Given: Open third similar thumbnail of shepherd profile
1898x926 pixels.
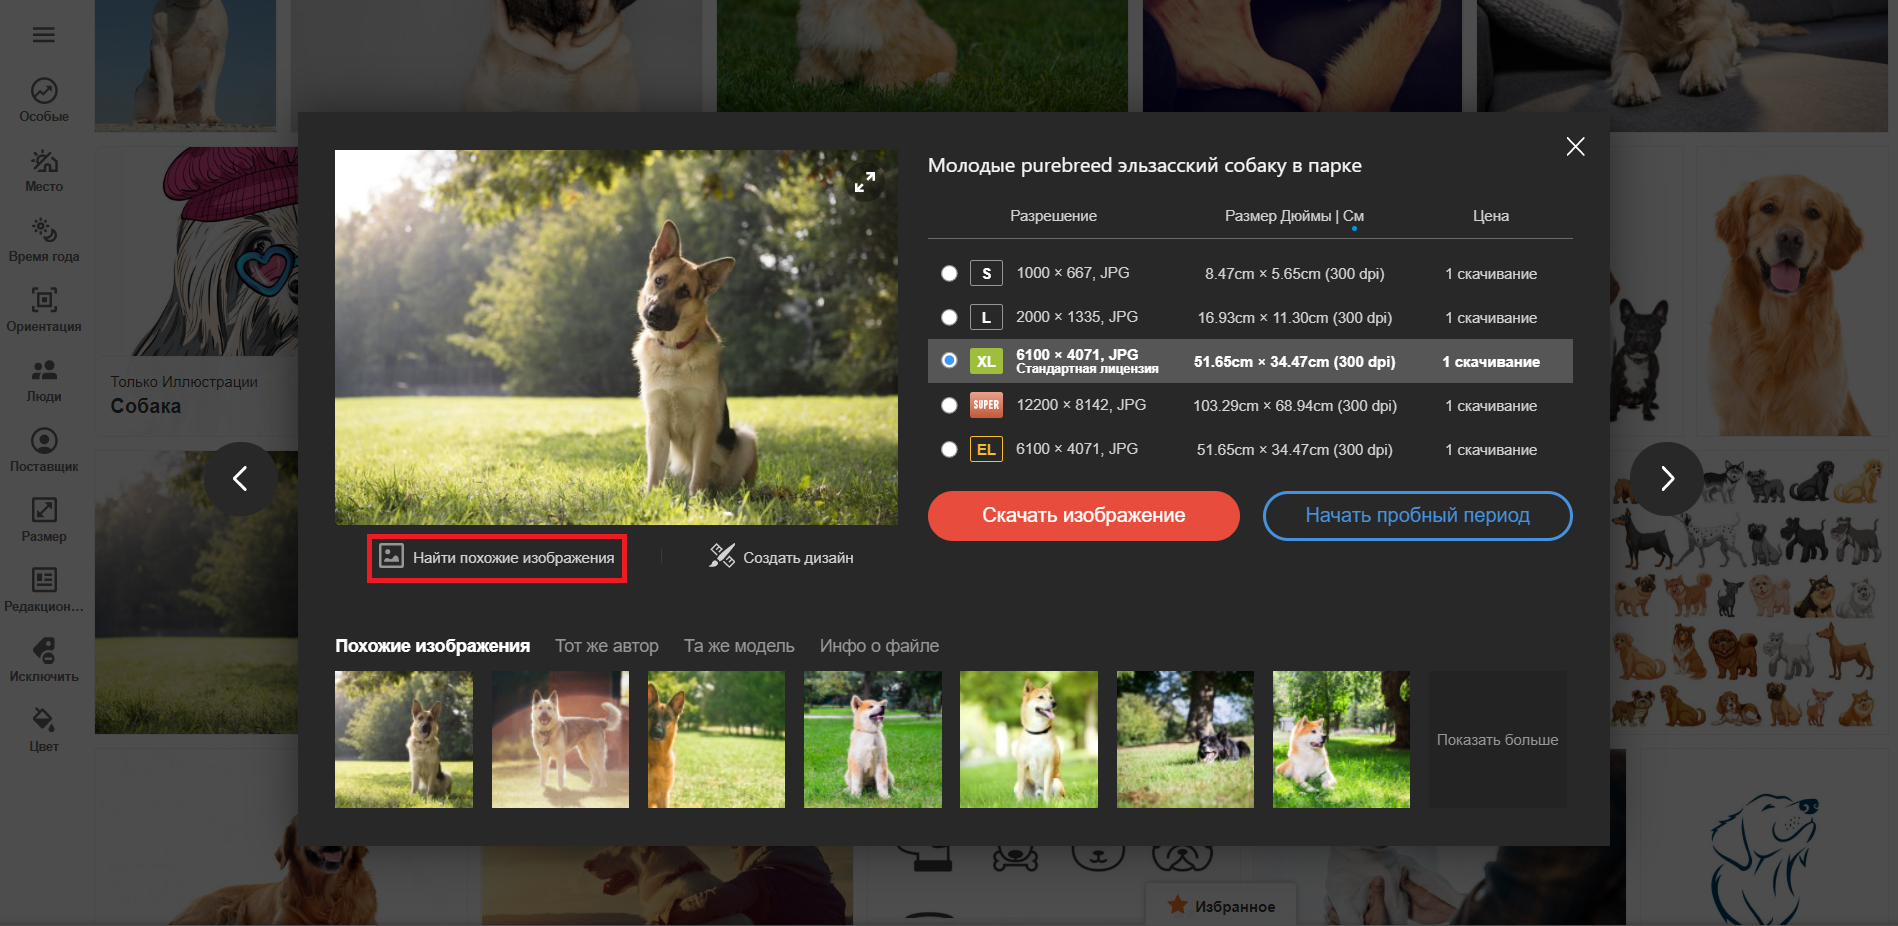Looking at the screenshot, I should (x=716, y=739).
